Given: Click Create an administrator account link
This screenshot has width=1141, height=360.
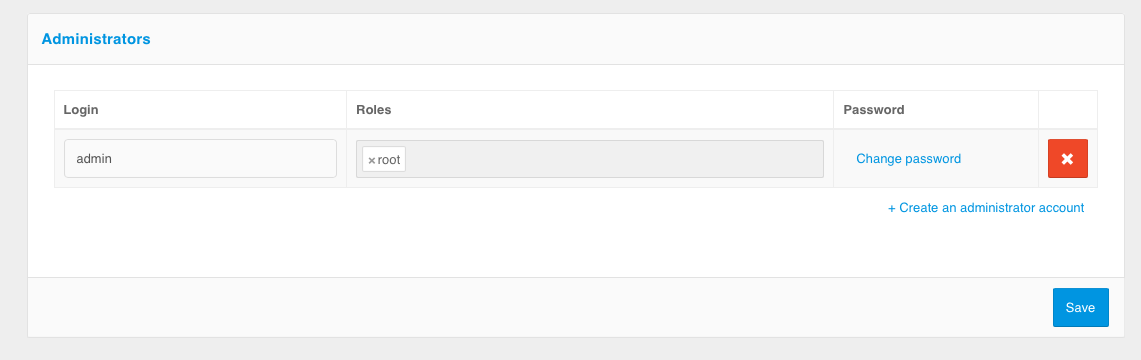Looking at the screenshot, I should 986,207.
